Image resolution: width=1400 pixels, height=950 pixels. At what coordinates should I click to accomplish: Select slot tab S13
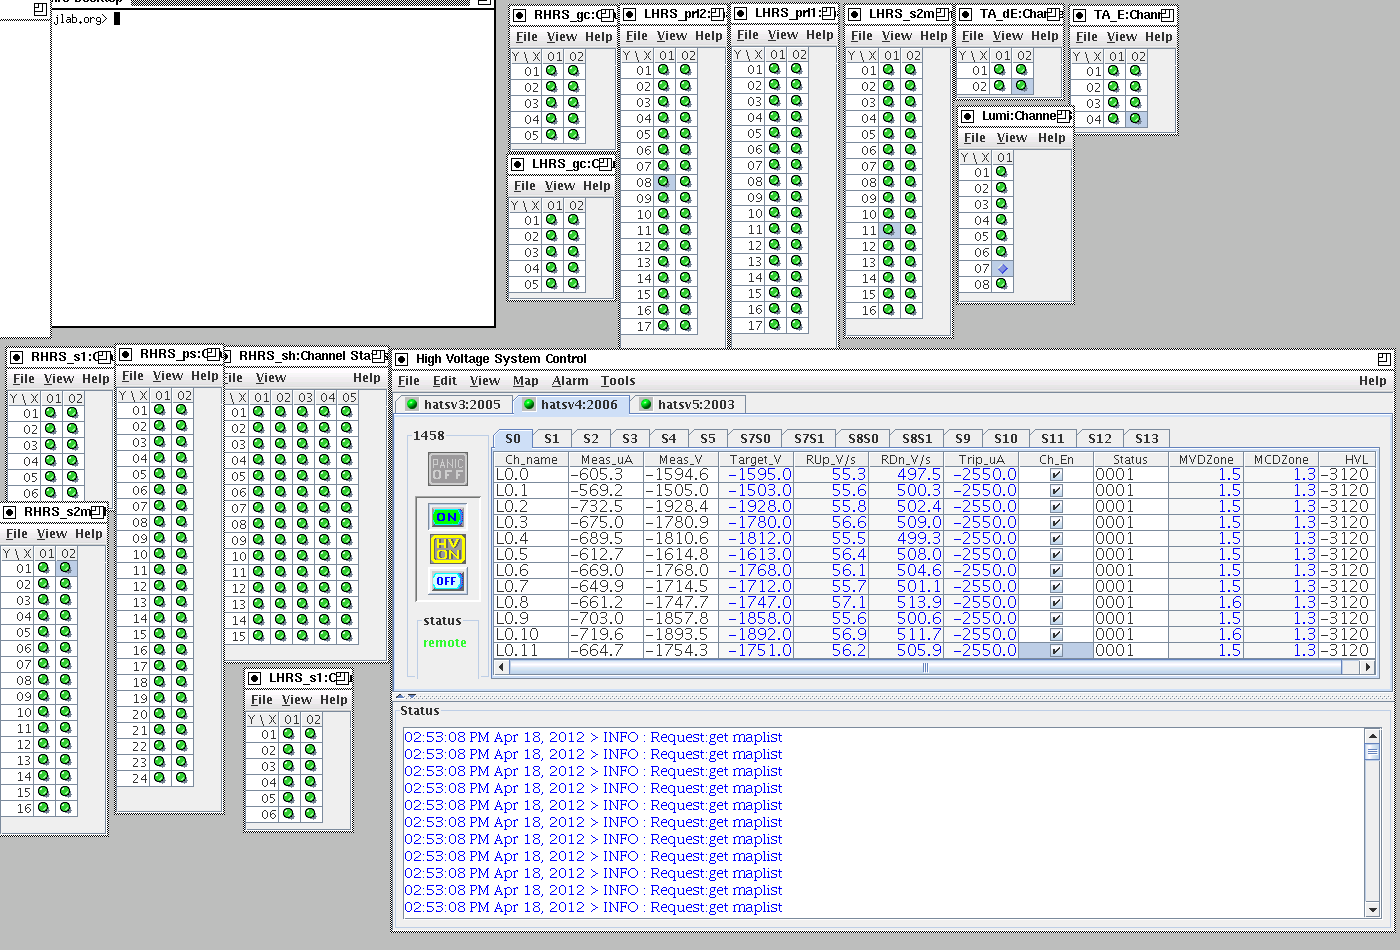click(x=1147, y=439)
